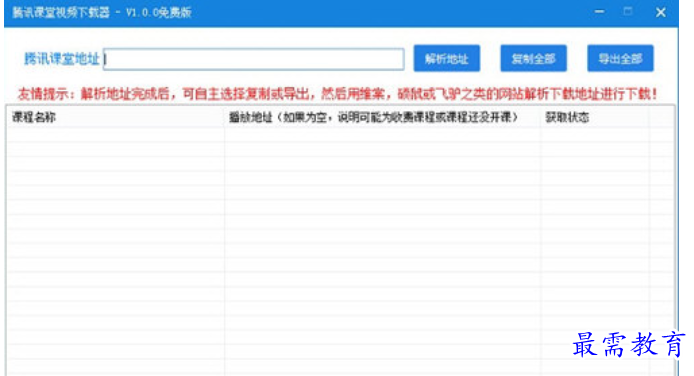The image size is (694, 376).
Task: Click the red 友情提示 hint text
Action: pos(337,94)
